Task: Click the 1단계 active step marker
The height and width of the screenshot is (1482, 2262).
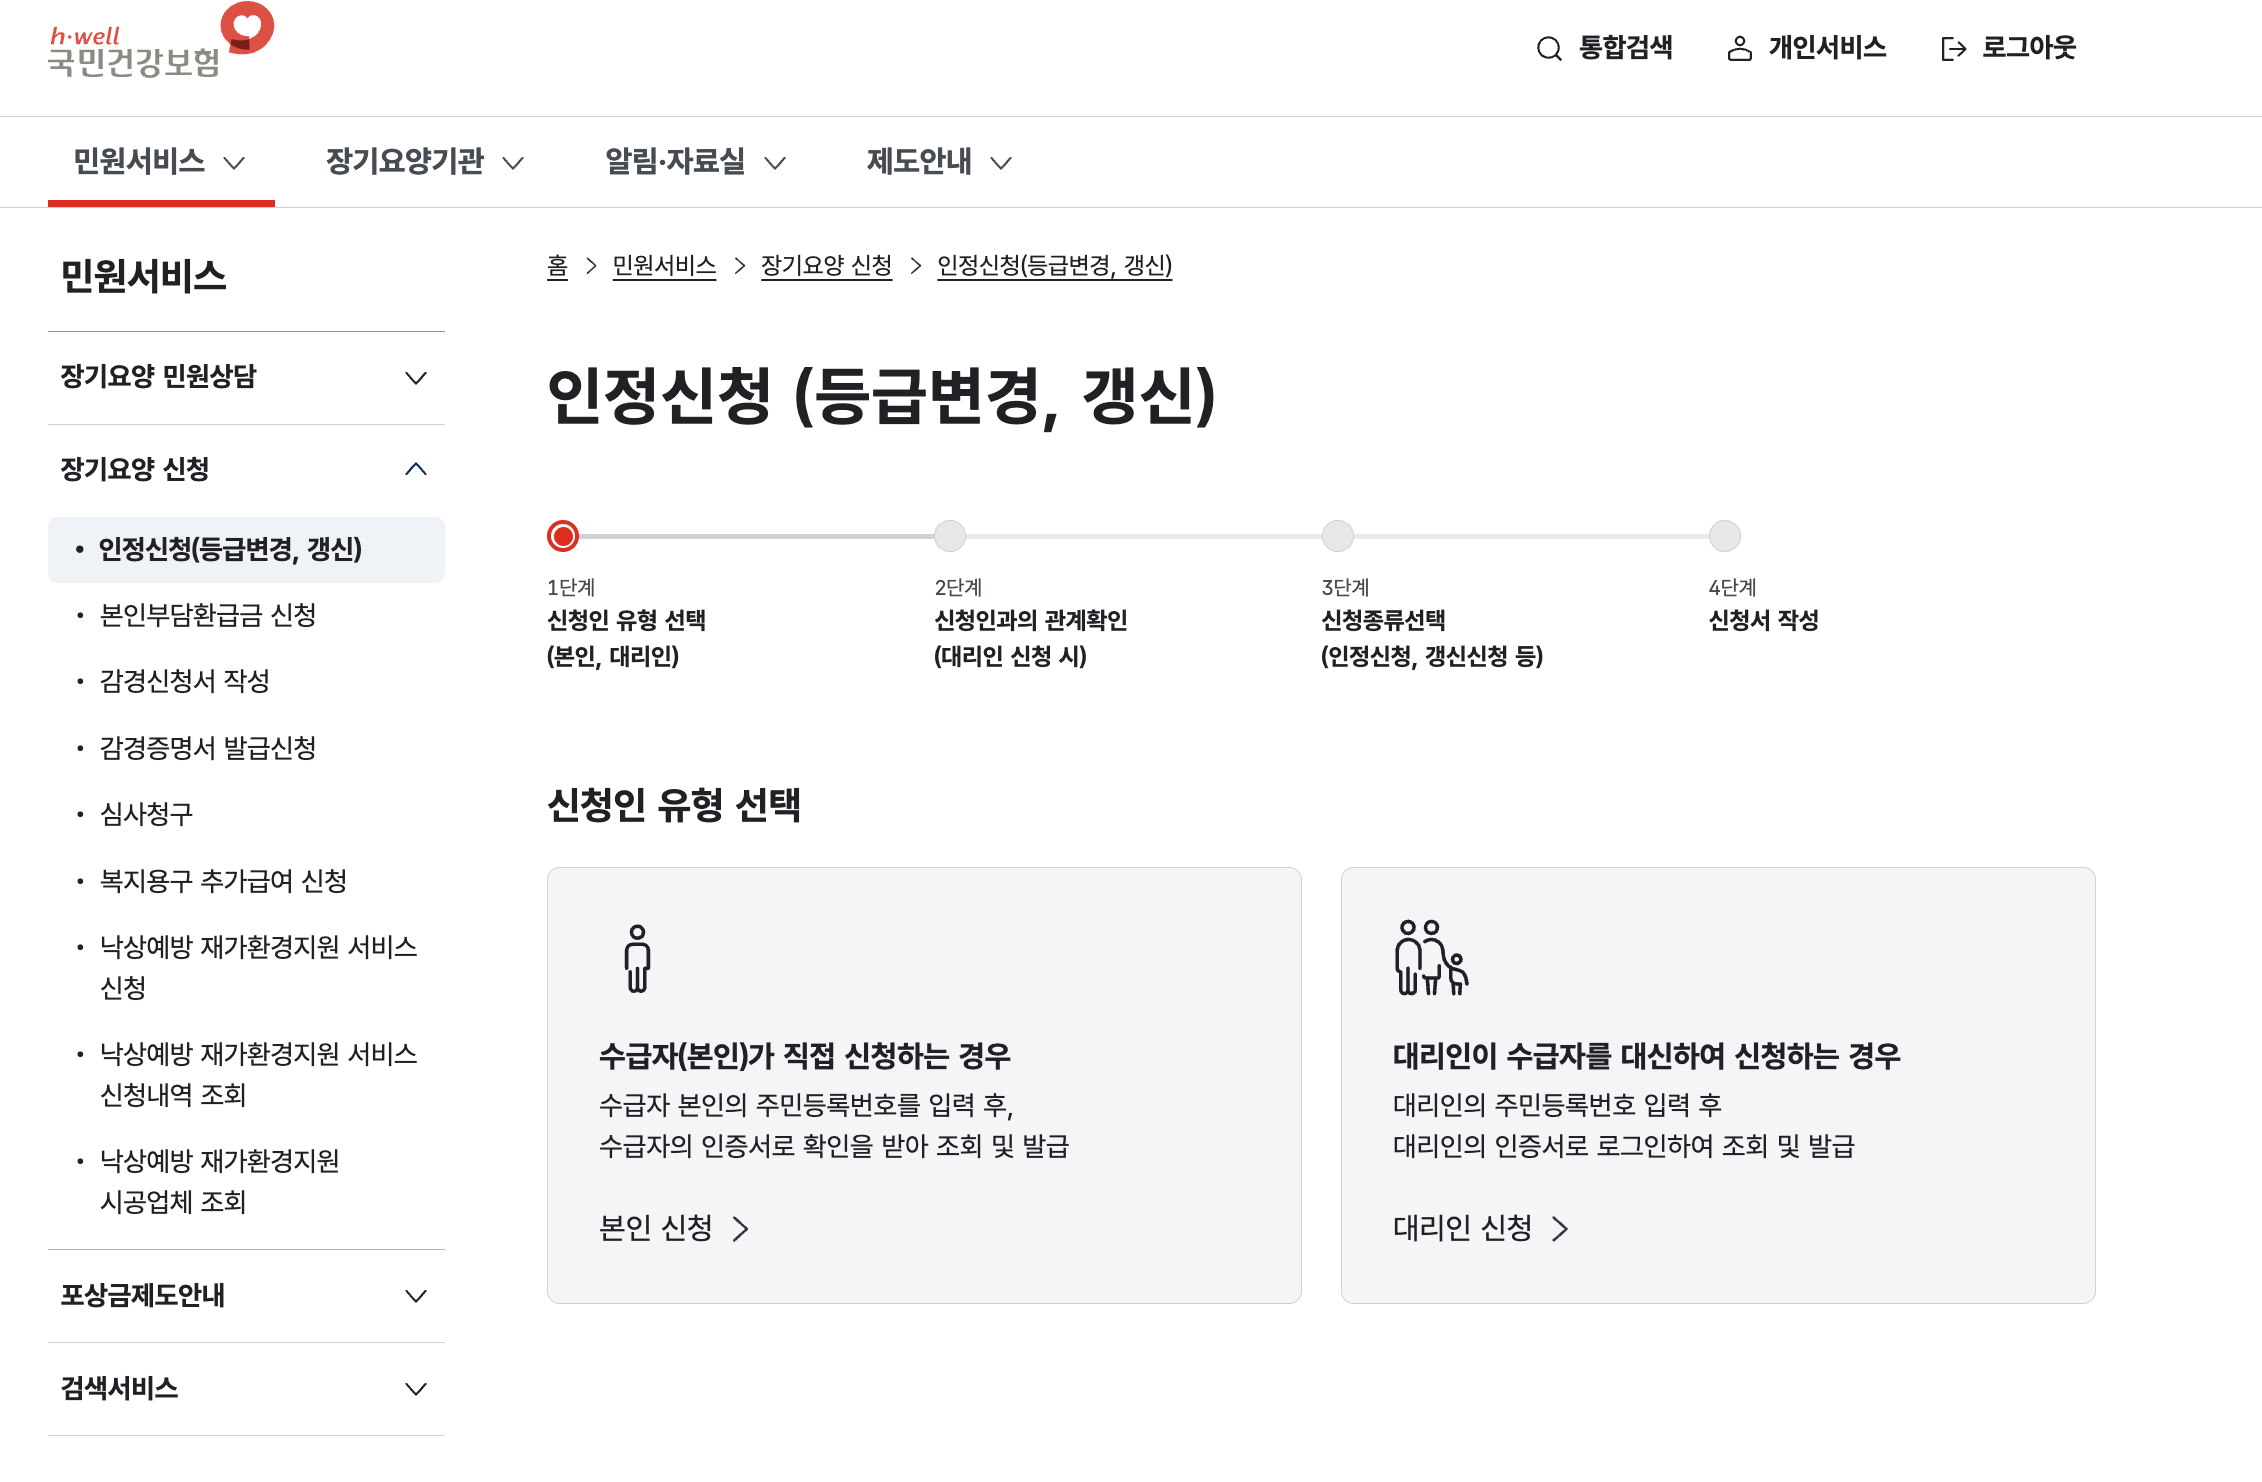Action: [563, 536]
